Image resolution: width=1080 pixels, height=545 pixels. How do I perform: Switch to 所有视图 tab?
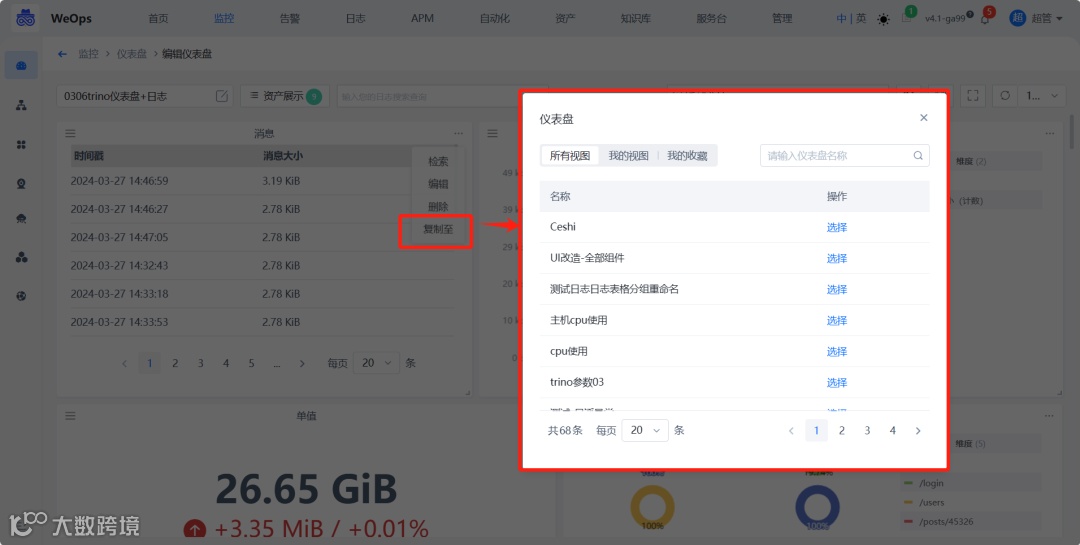[570, 156]
